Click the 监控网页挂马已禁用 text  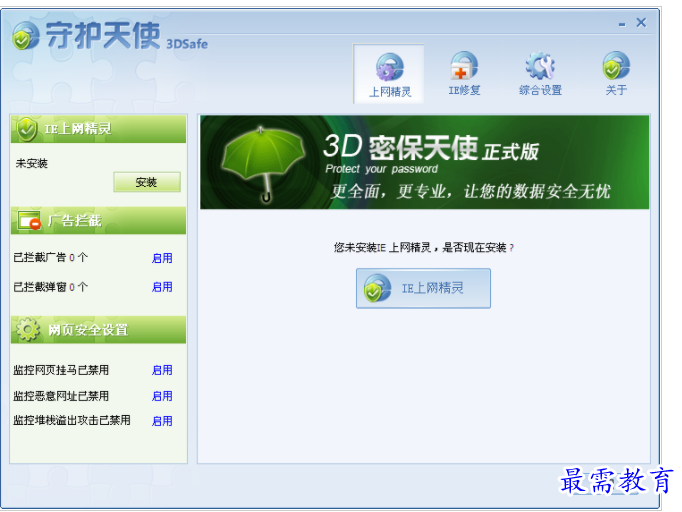tap(61, 370)
